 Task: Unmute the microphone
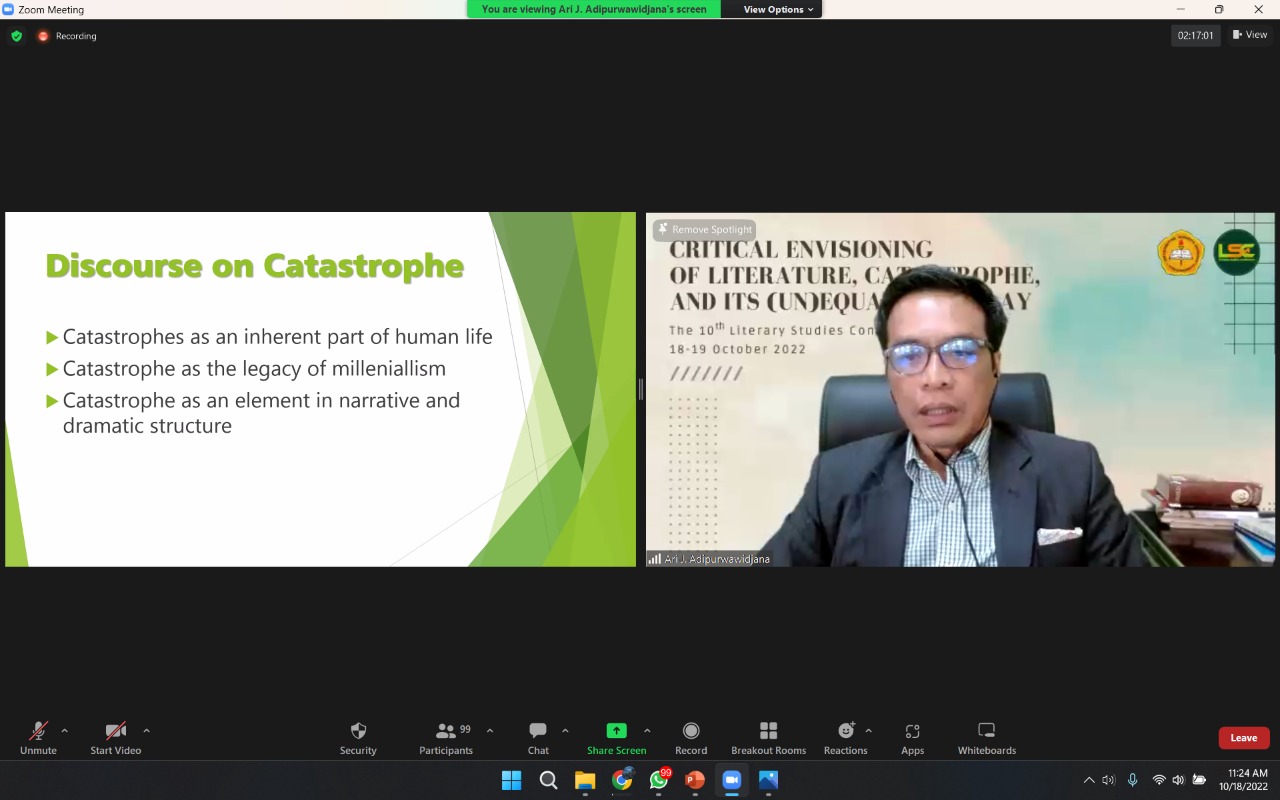pos(38,731)
